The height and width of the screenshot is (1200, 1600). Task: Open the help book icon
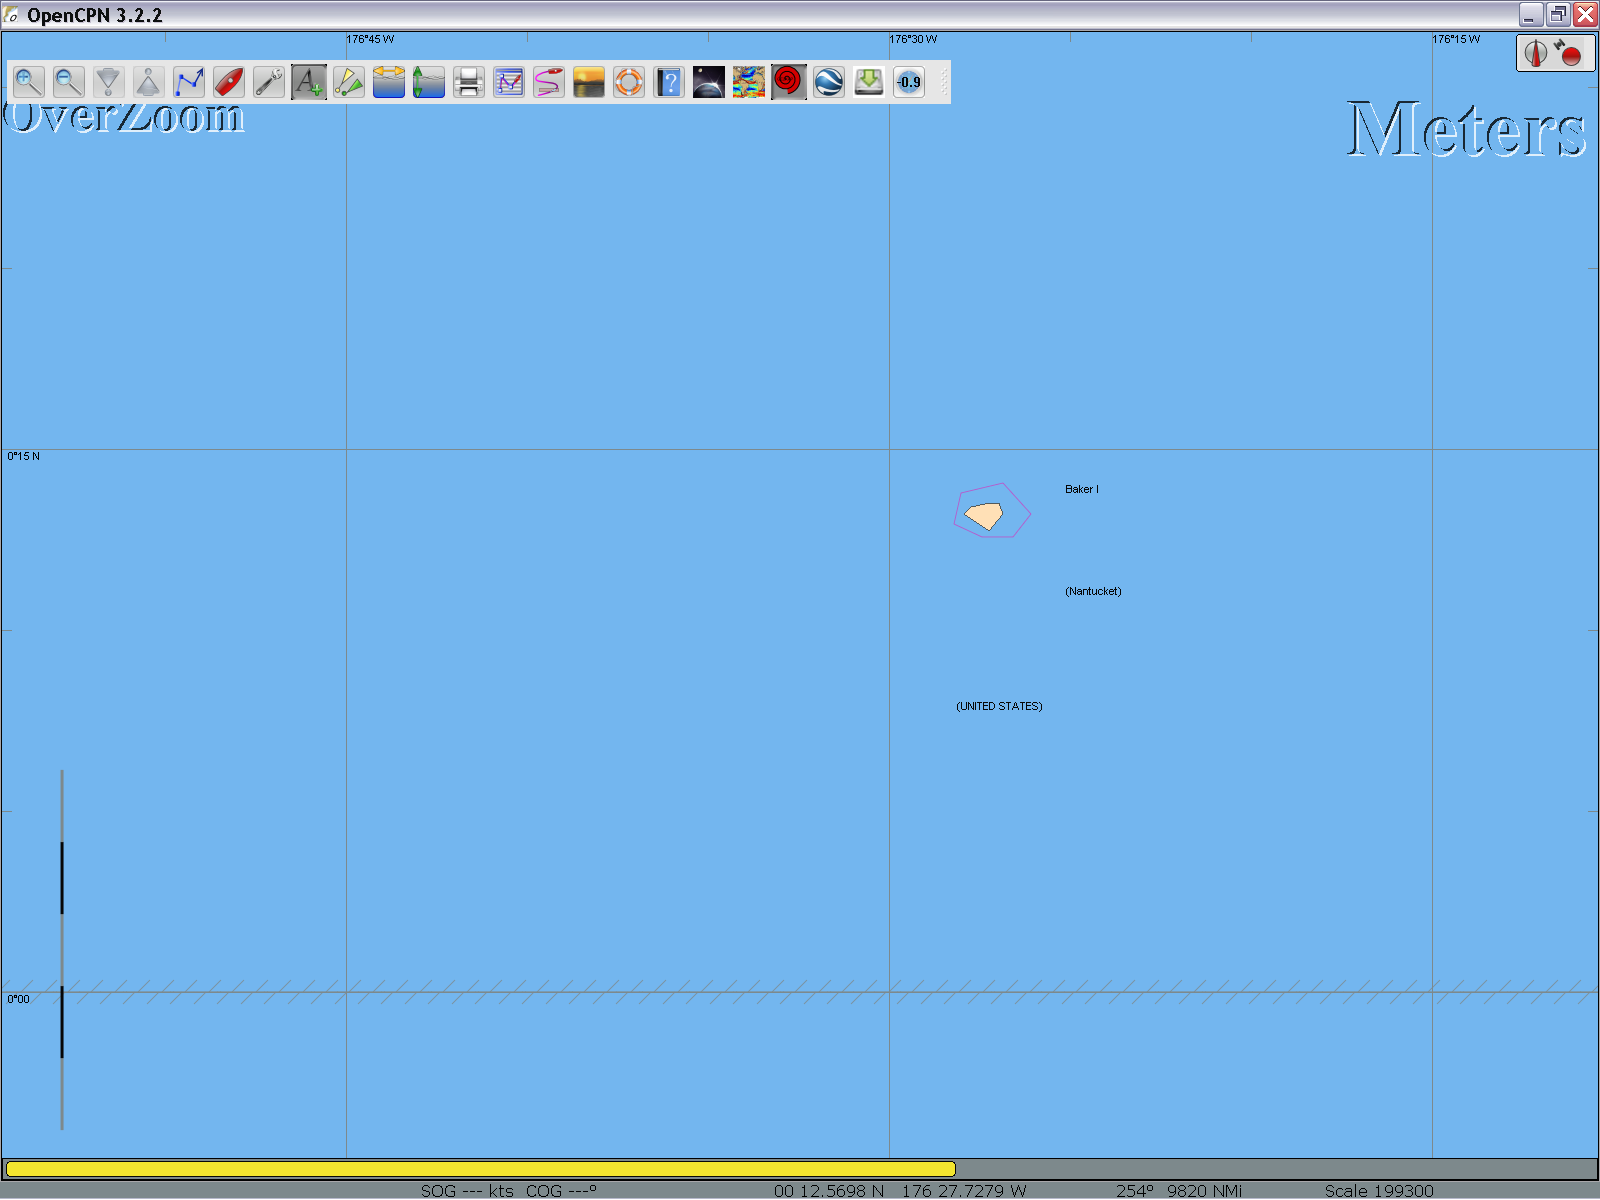[669, 82]
